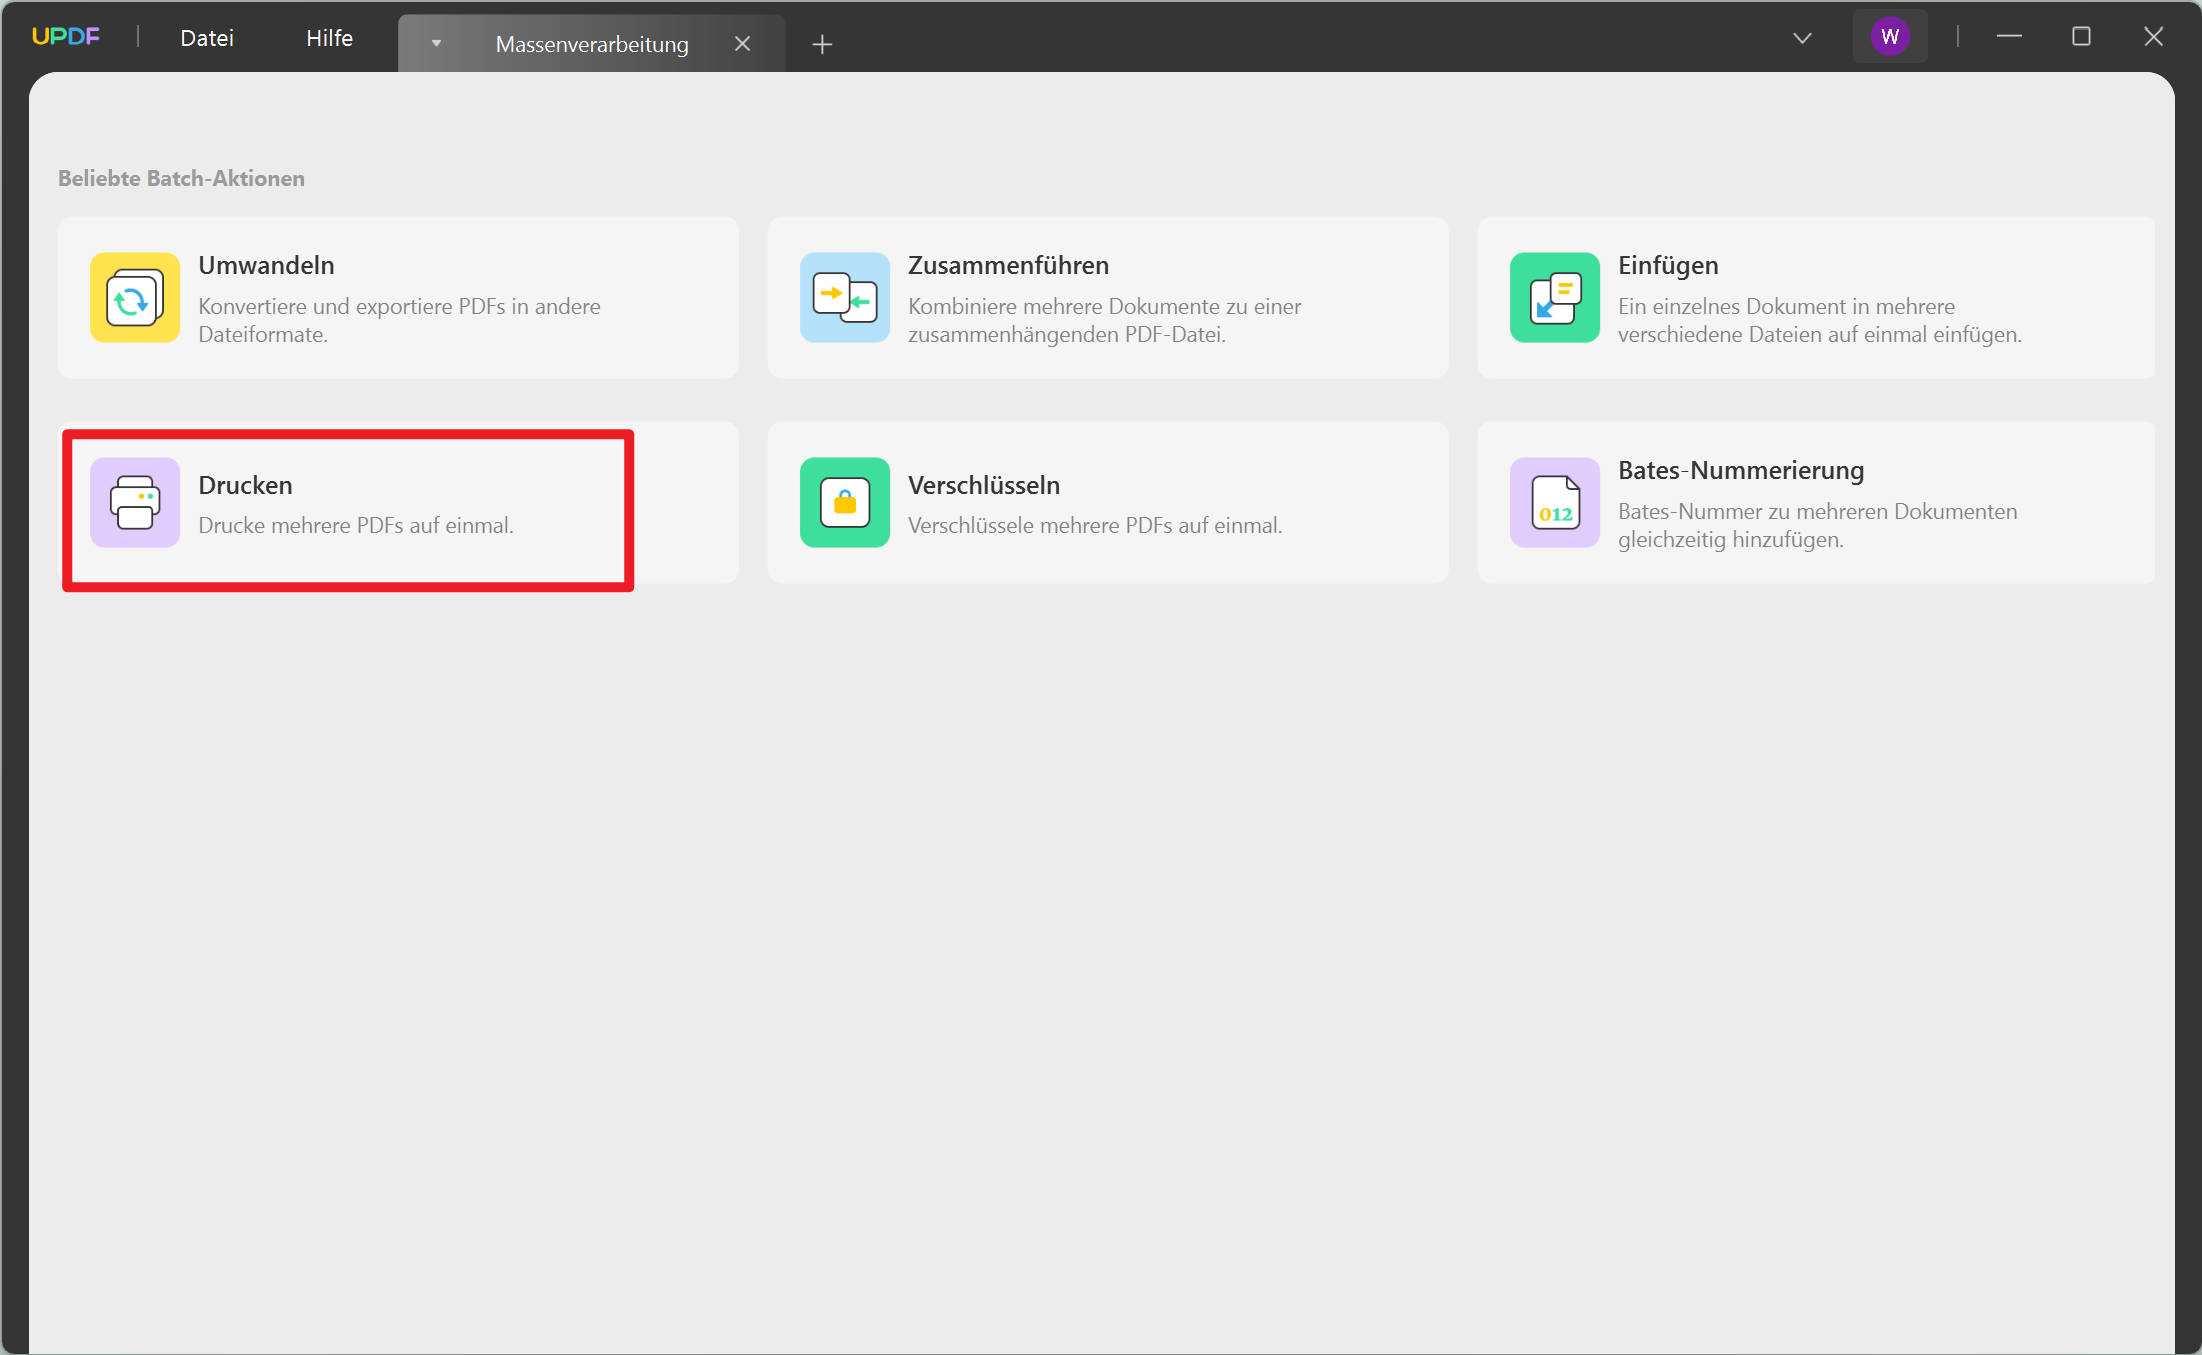
Task: Expand the chevron tab list in title bar
Action: click(1802, 38)
